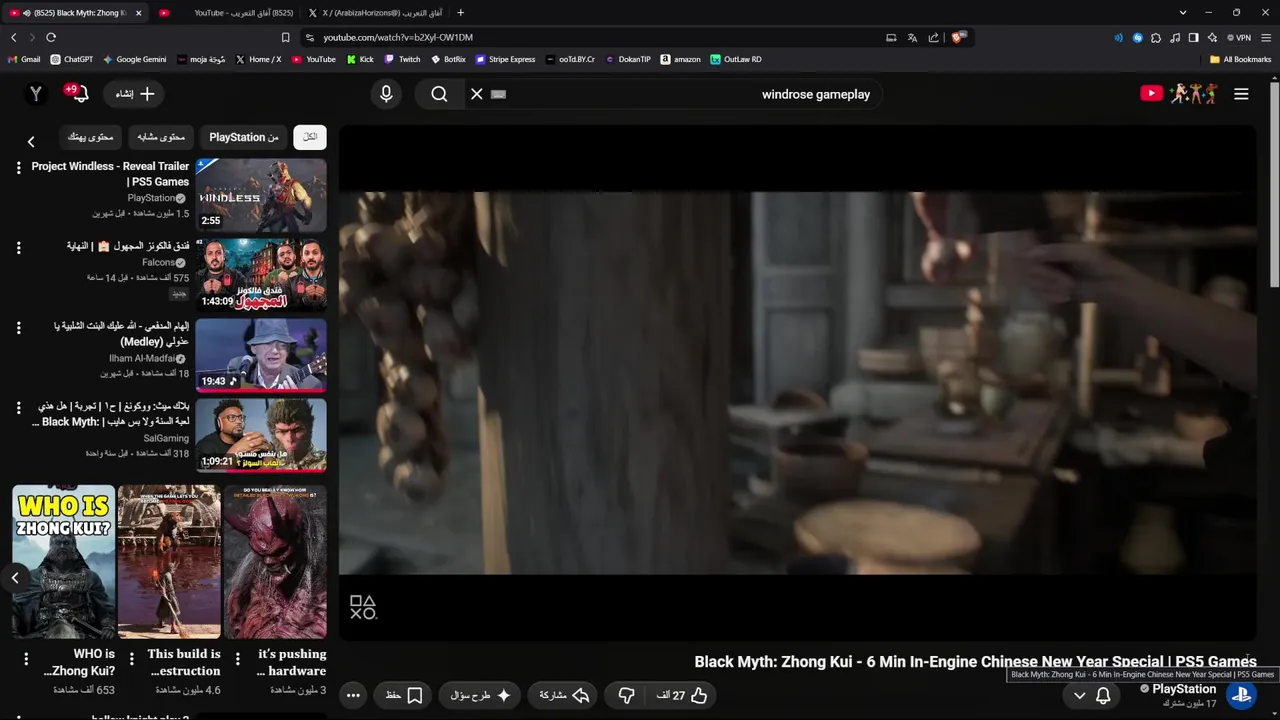Open options for 'This build is' short
The height and width of the screenshot is (720, 1280).
(132, 658)
